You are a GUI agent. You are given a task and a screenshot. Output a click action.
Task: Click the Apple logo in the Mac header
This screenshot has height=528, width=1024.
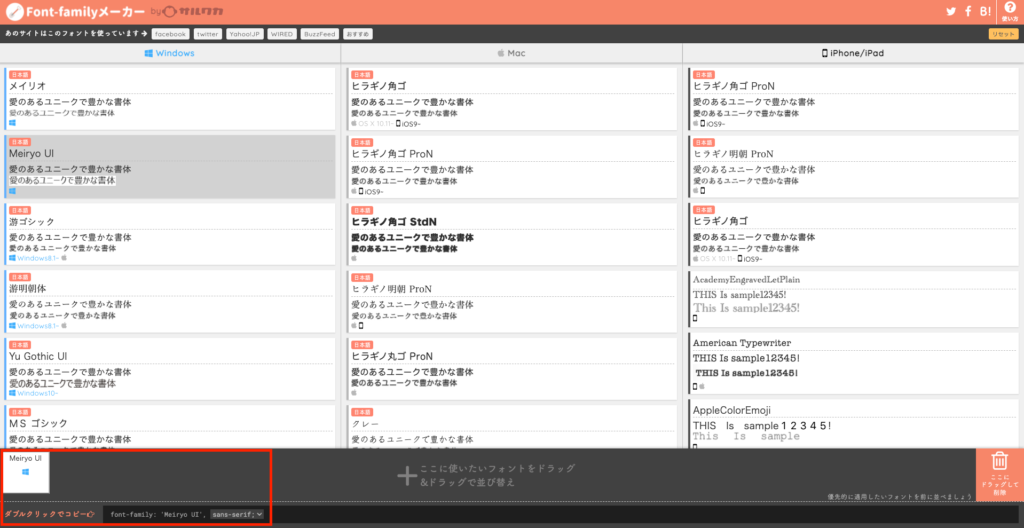tap(501, 53)
